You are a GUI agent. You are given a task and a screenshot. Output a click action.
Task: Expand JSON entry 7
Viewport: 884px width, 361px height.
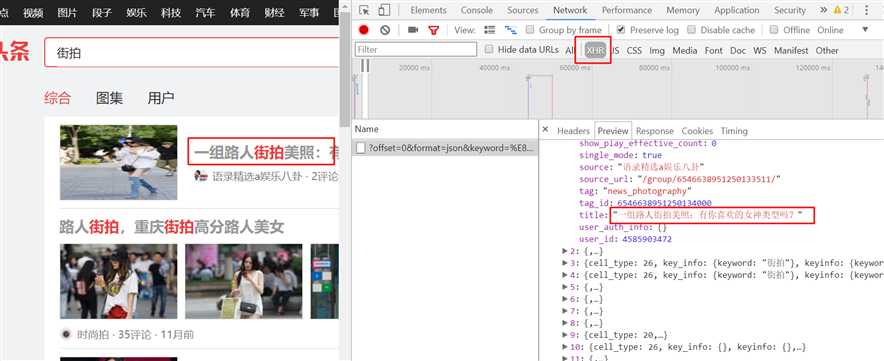(x=565, y=310)
